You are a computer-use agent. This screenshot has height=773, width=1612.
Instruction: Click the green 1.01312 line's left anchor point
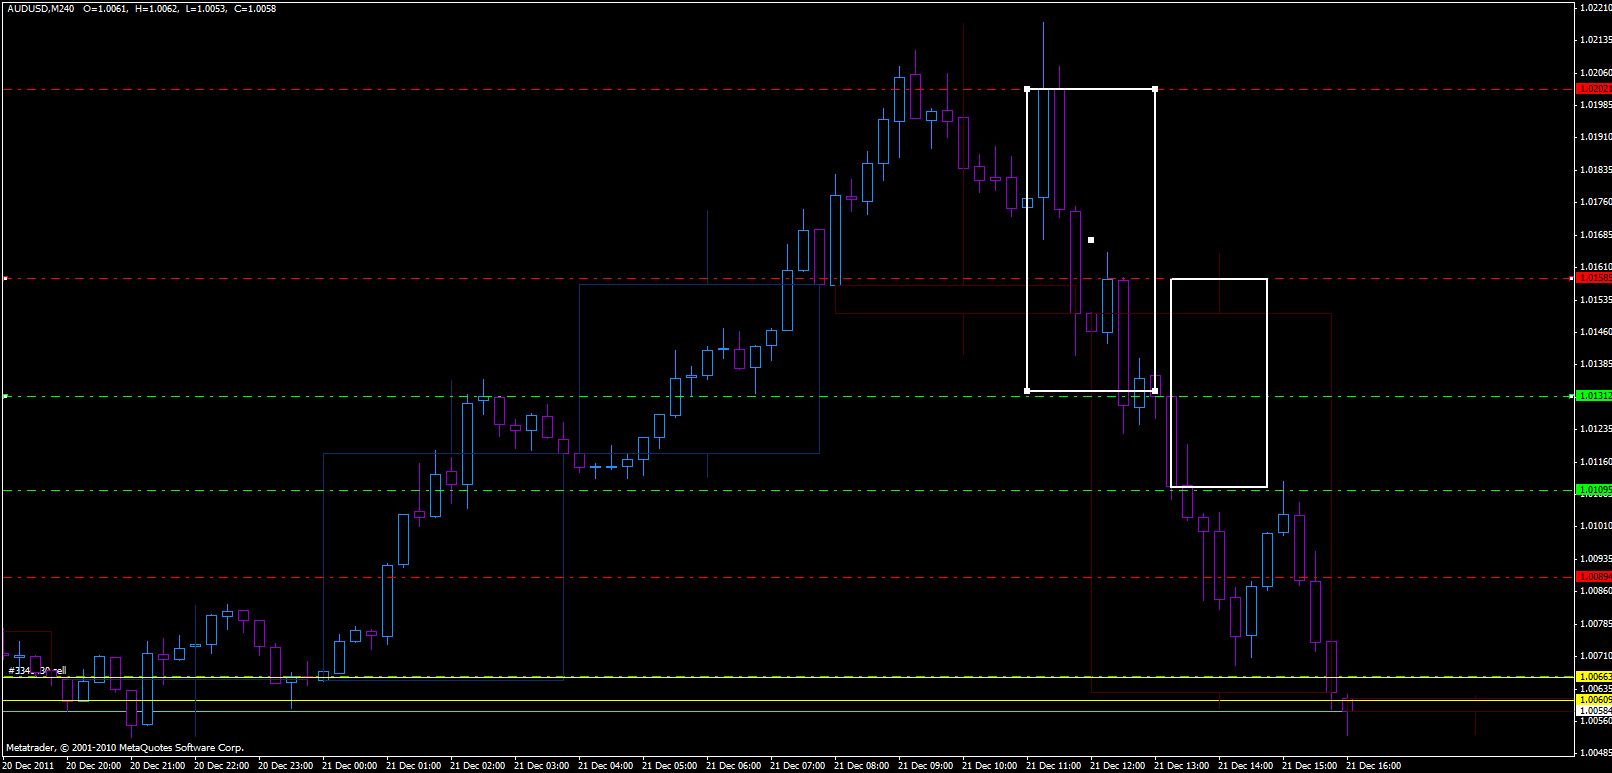pos(5,397)
